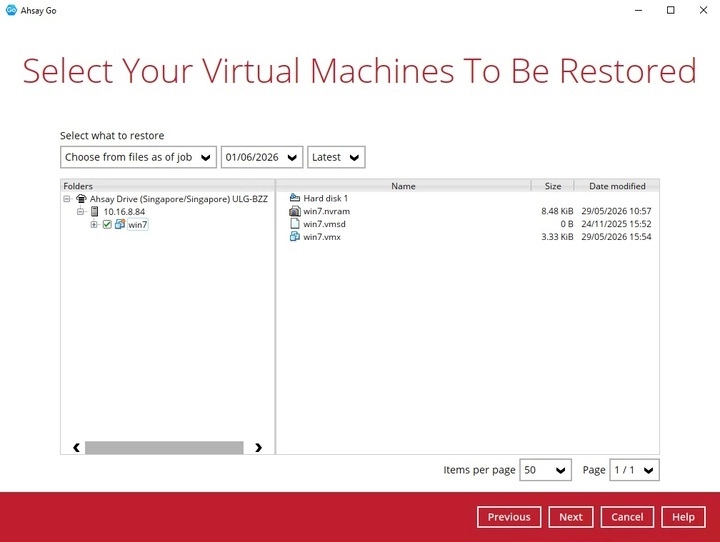Click the win7.vmsd blank file icon
Screen dimensions: 720x542
click(x=295, y=224)
